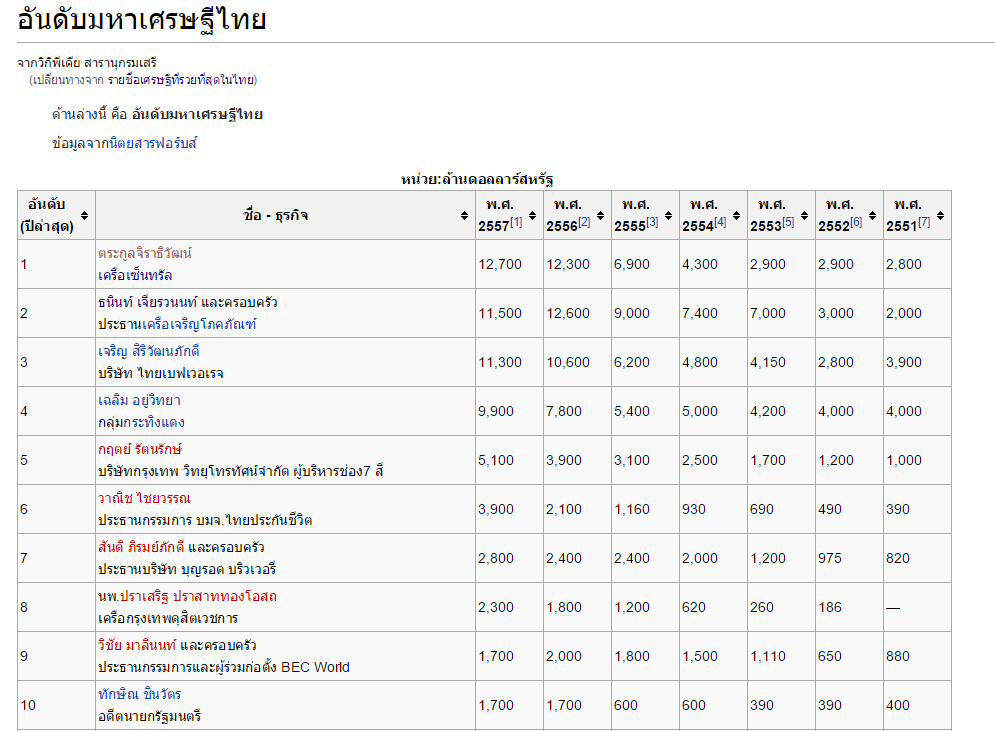Select text เครือกรุงเทพดุสิตเวชการ
This screenshot has width=995, height=731.
coord(168,618)
